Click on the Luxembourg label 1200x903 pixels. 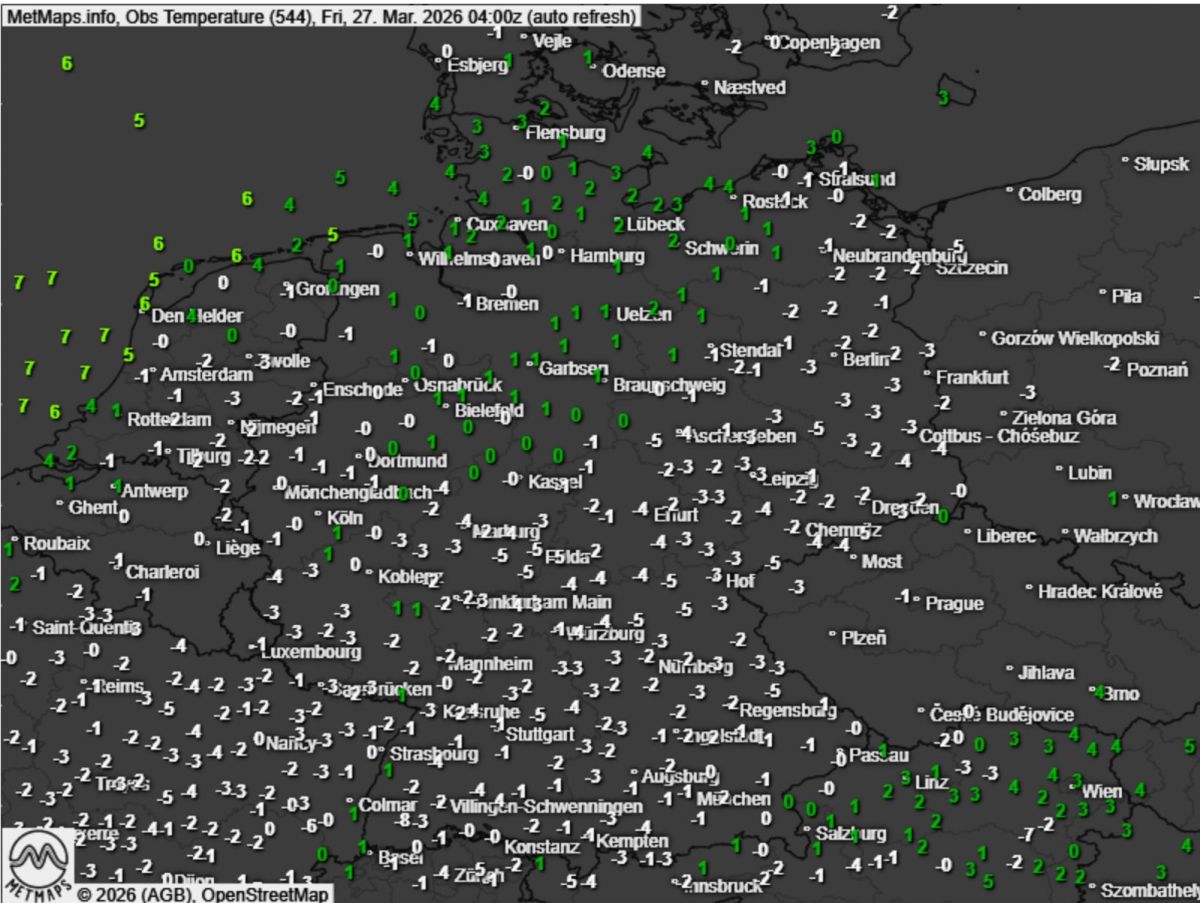[309, 651]
